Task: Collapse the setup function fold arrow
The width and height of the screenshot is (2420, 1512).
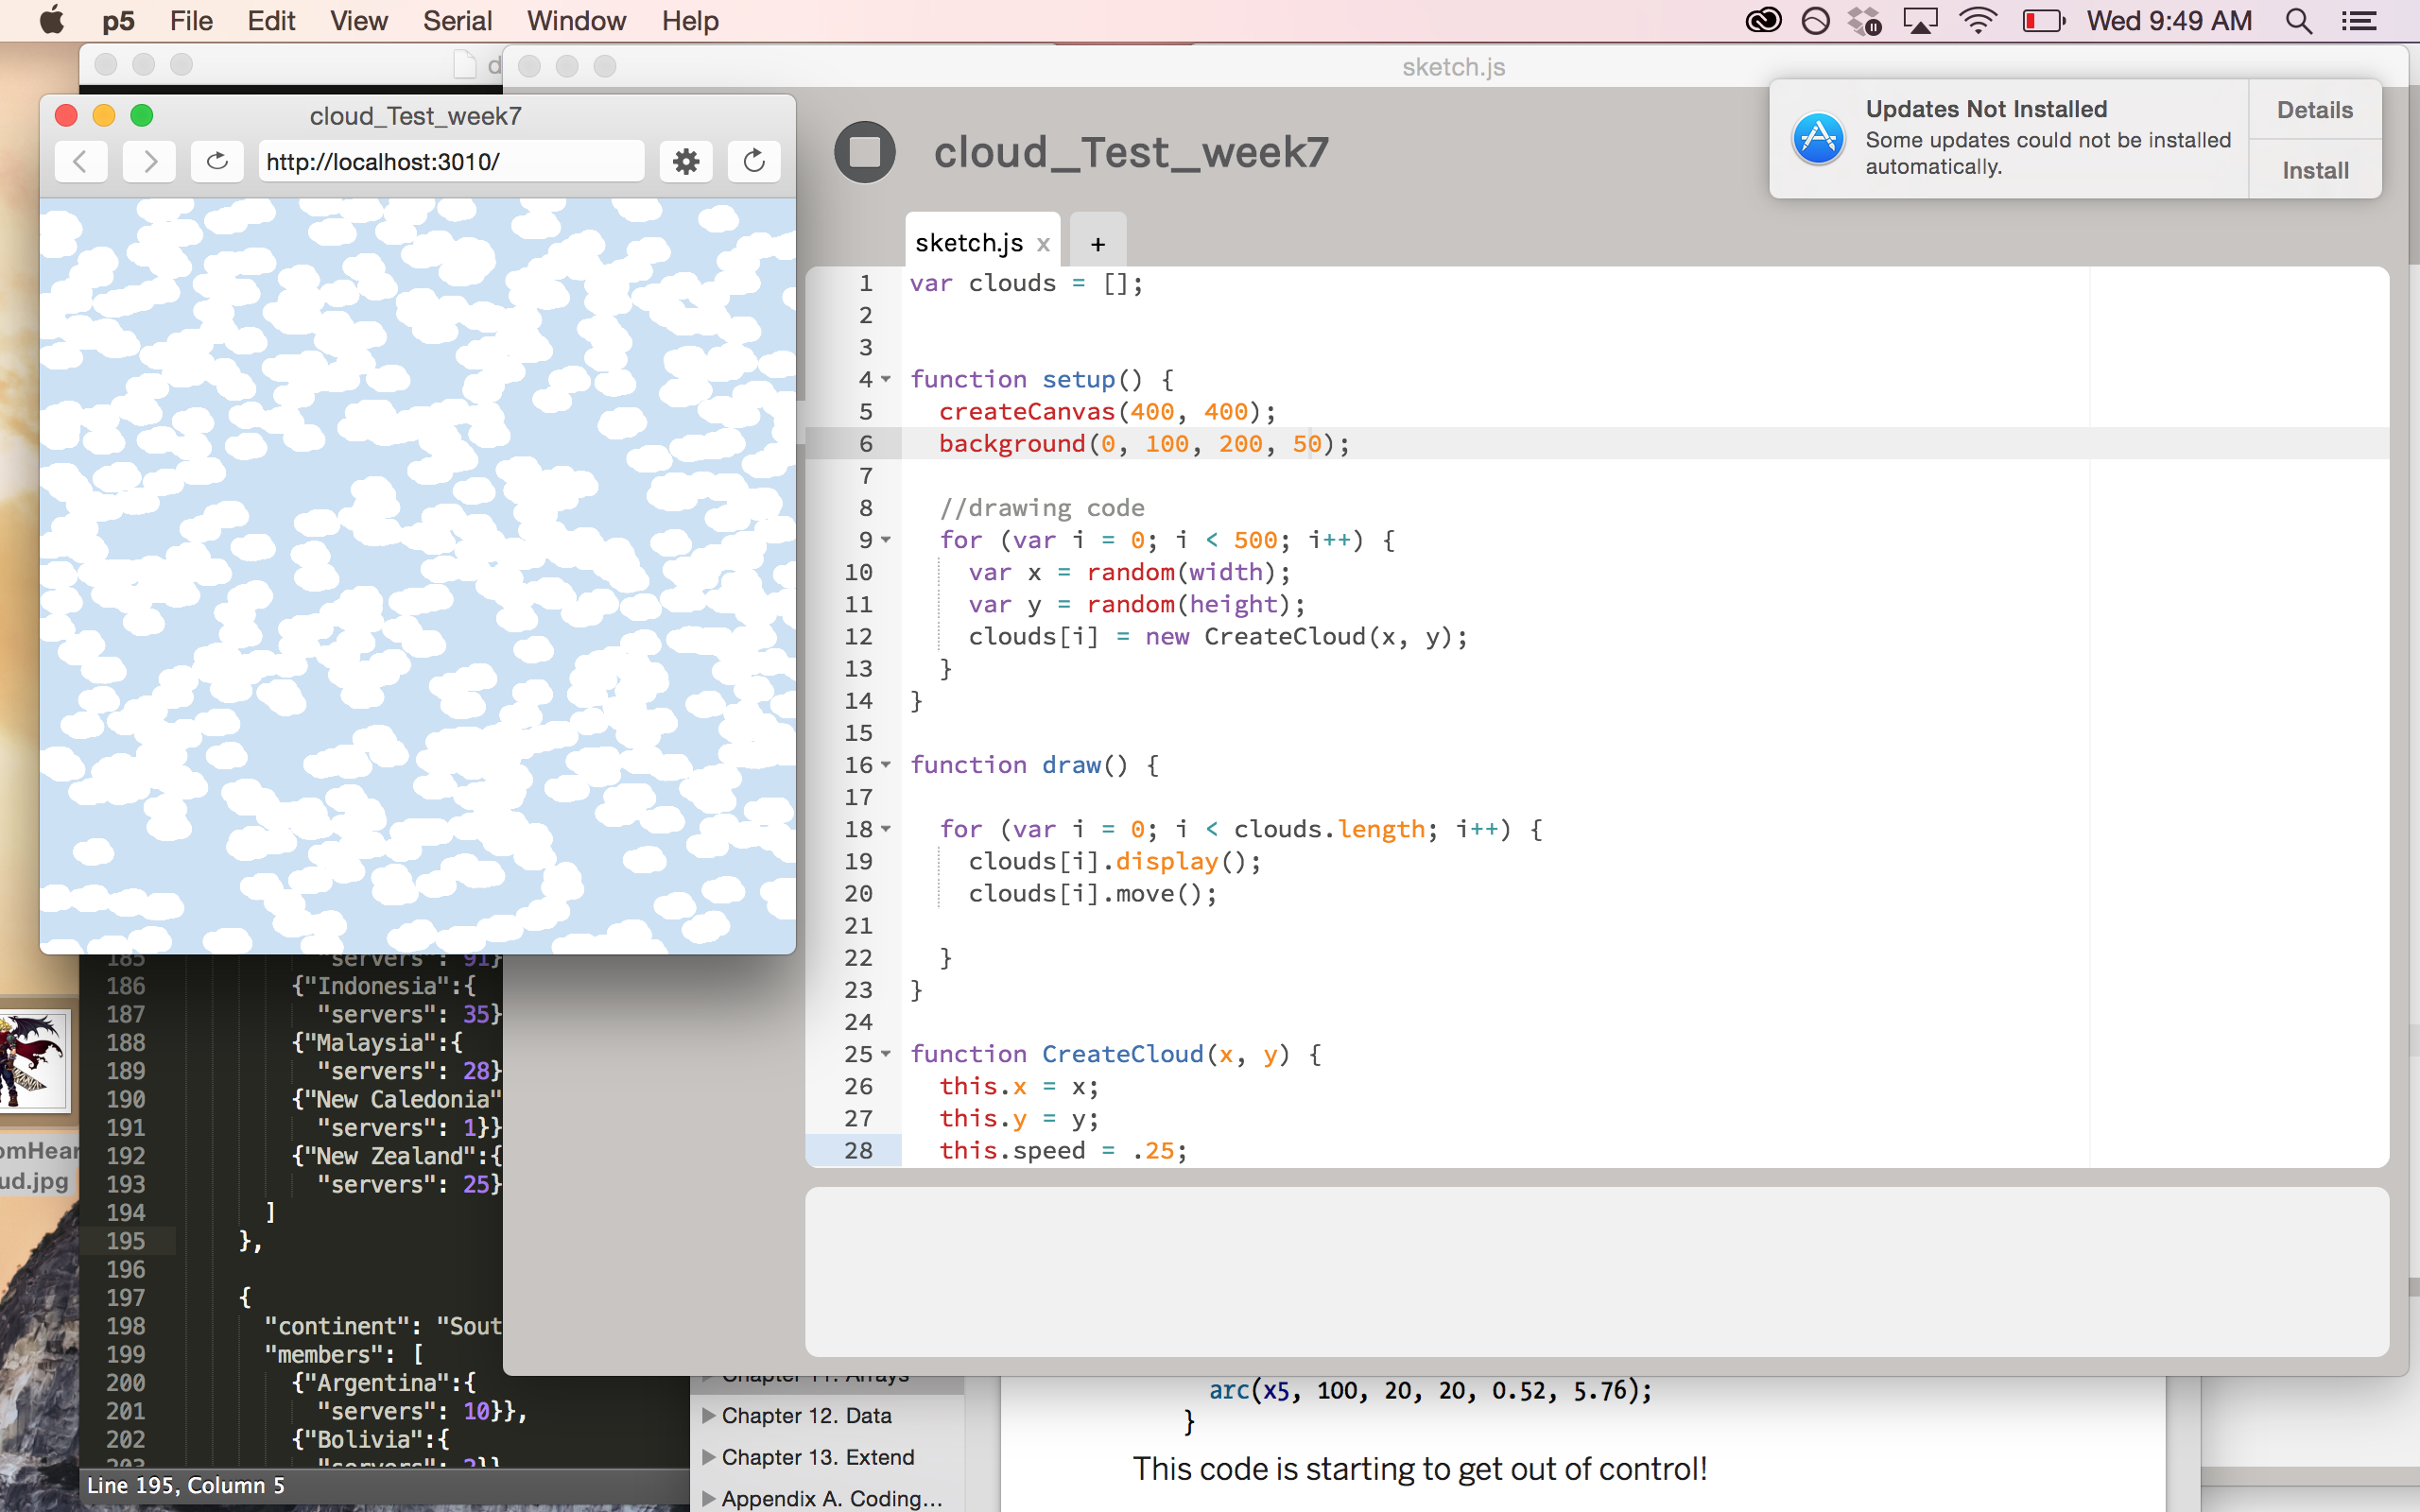Action: point(886,379)
